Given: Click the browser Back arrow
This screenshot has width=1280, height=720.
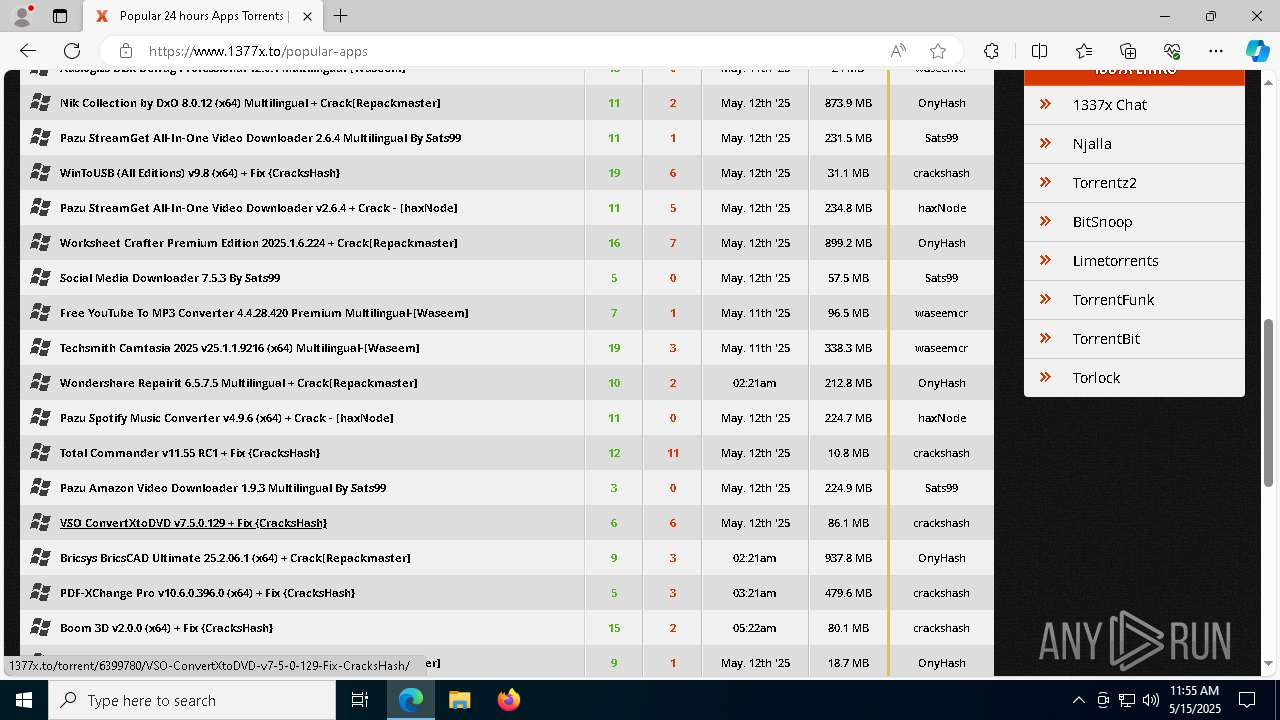Looking at the screenshot, I should coord(28,51).
